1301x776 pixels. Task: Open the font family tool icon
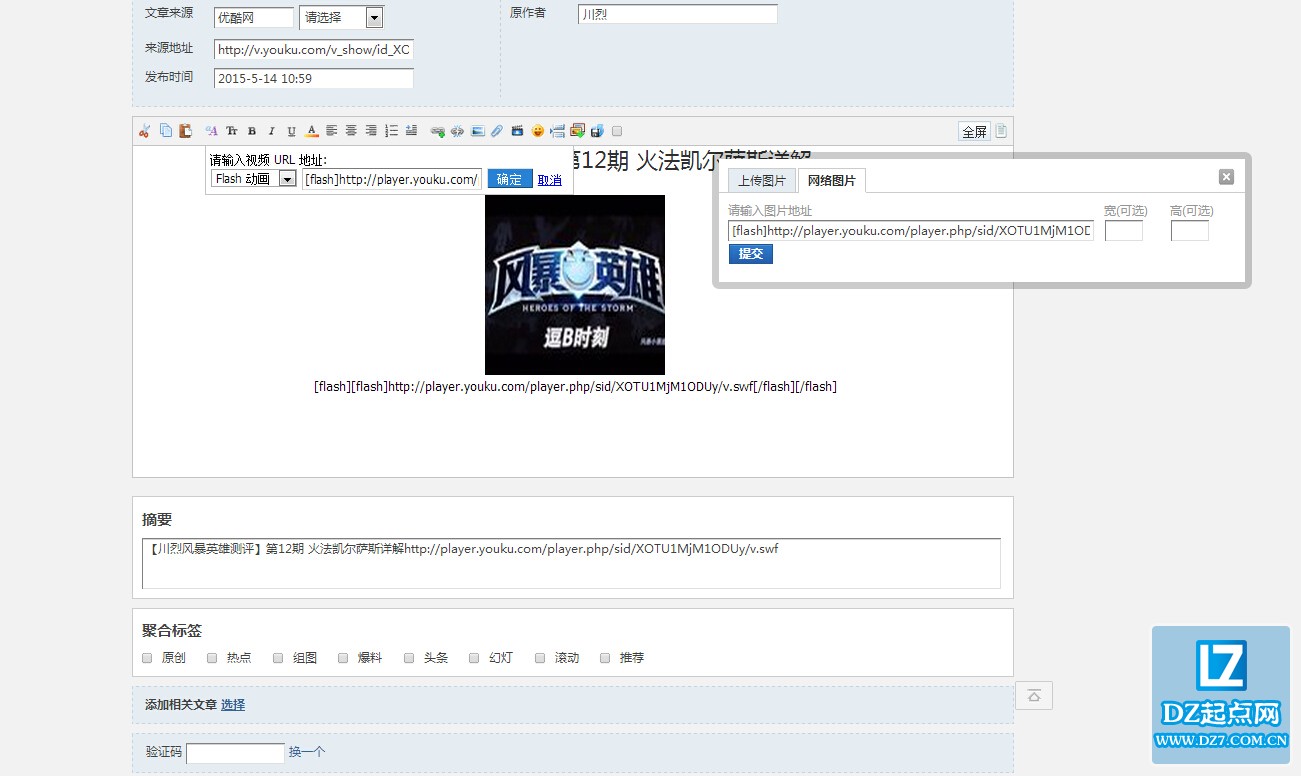coord(211,131)
